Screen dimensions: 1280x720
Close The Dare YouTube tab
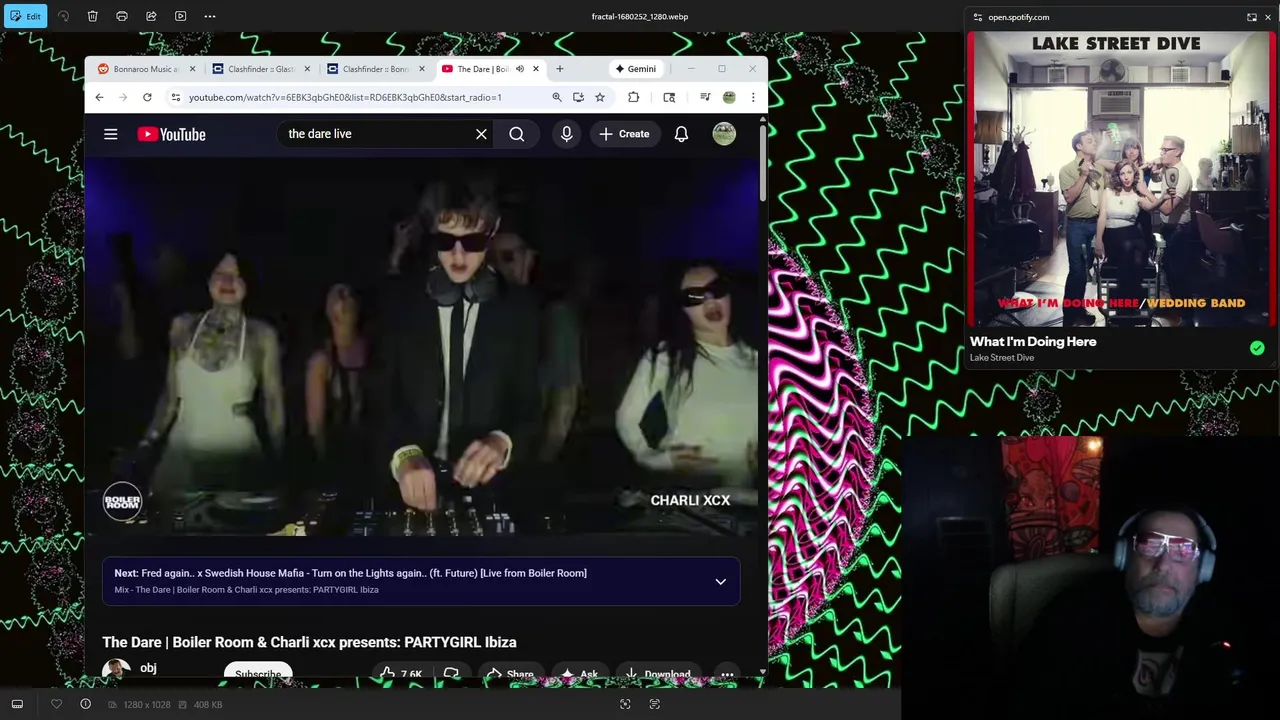[x=536, y=69]
